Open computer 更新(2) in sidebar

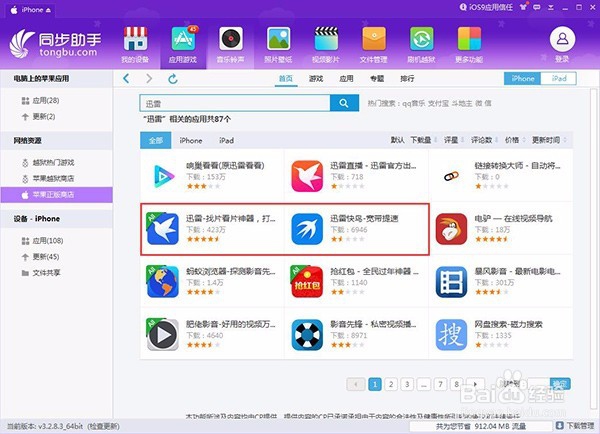pos(38,116)
